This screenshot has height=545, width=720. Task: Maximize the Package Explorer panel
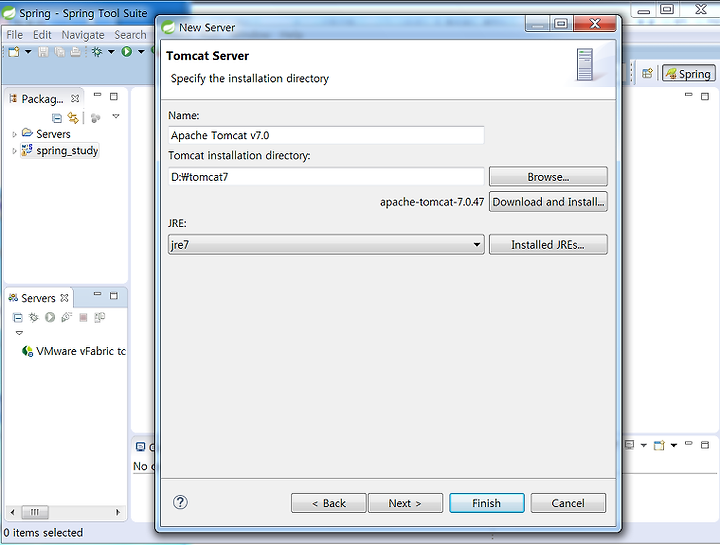tap(114, 96)
